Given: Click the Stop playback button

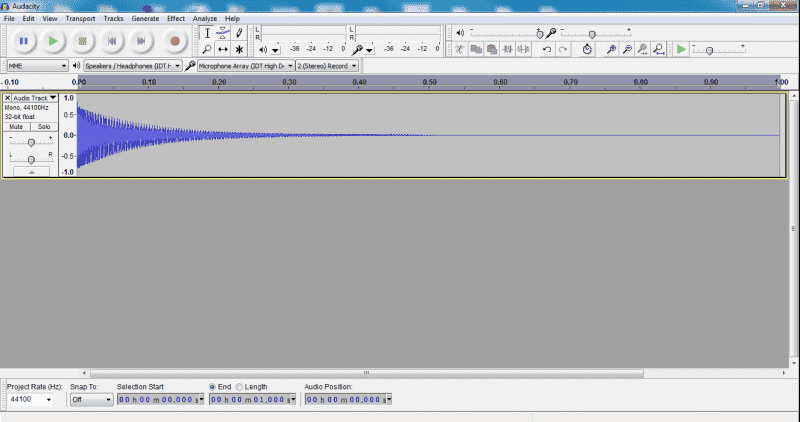Looking at the screenshot, I should [x=83, y=41].
